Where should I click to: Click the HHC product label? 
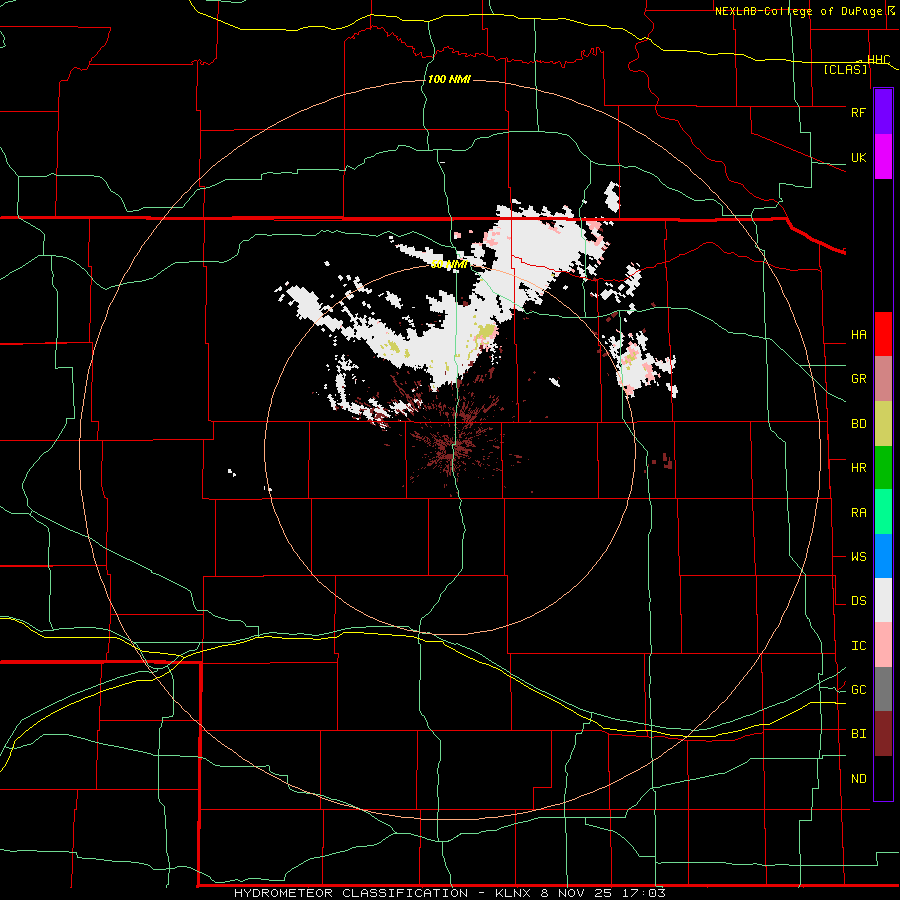[878, 60]
